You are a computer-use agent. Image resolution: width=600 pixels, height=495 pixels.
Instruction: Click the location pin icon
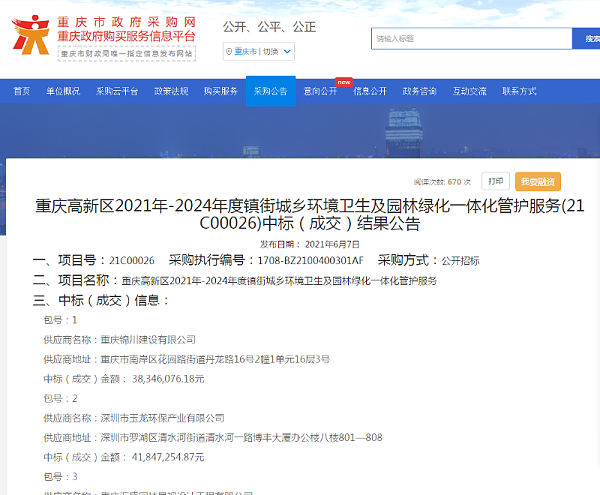click(229, 52)
